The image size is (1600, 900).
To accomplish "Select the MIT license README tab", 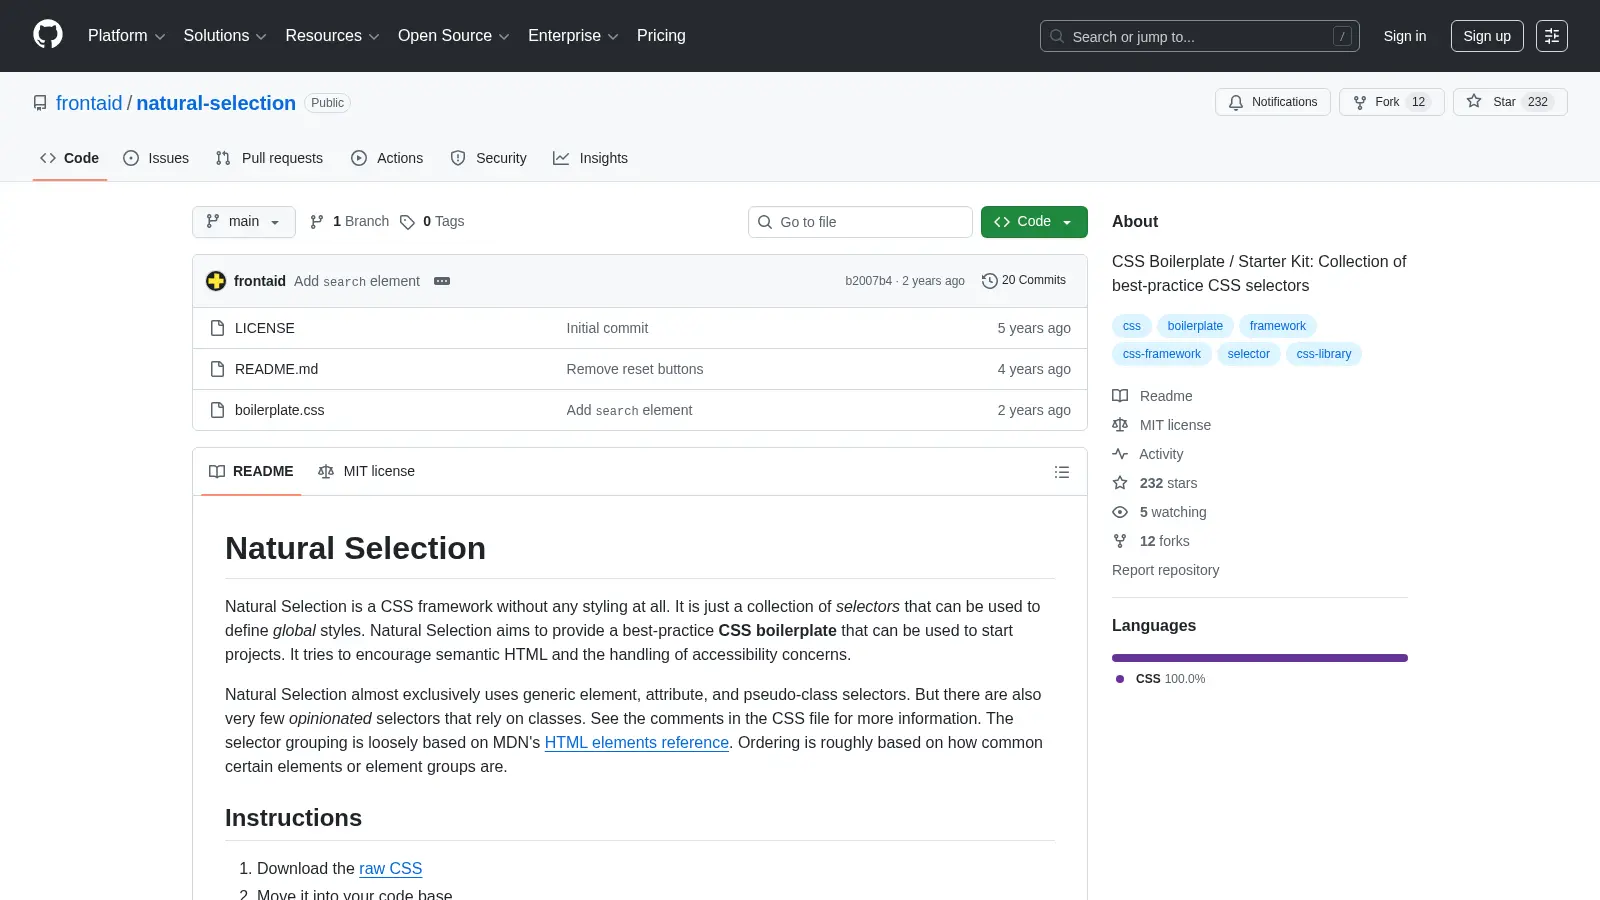I will click(x=366, y=471).
